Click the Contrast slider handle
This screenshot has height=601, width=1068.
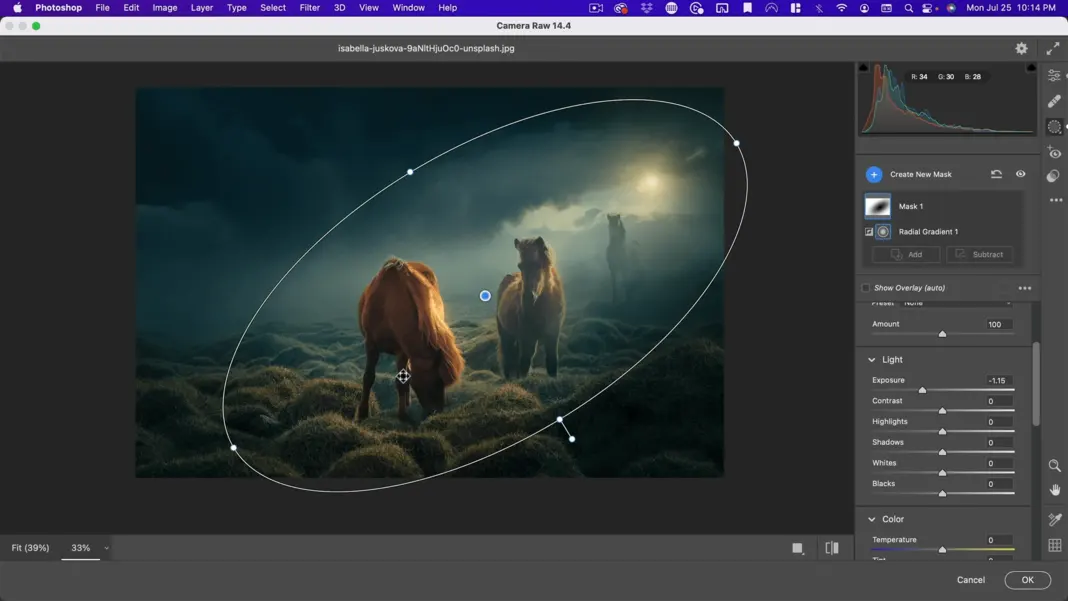[x=942, y=410]
